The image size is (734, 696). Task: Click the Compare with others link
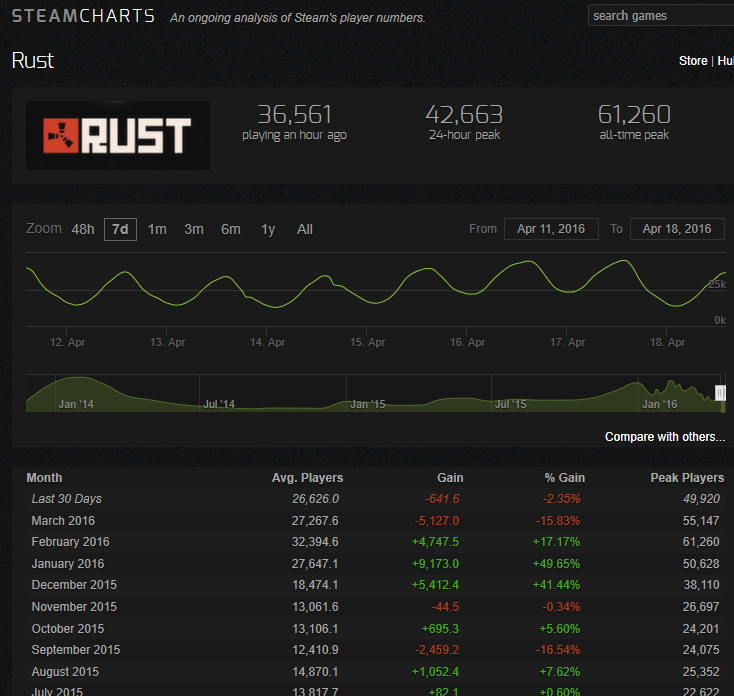pos(665,437)
